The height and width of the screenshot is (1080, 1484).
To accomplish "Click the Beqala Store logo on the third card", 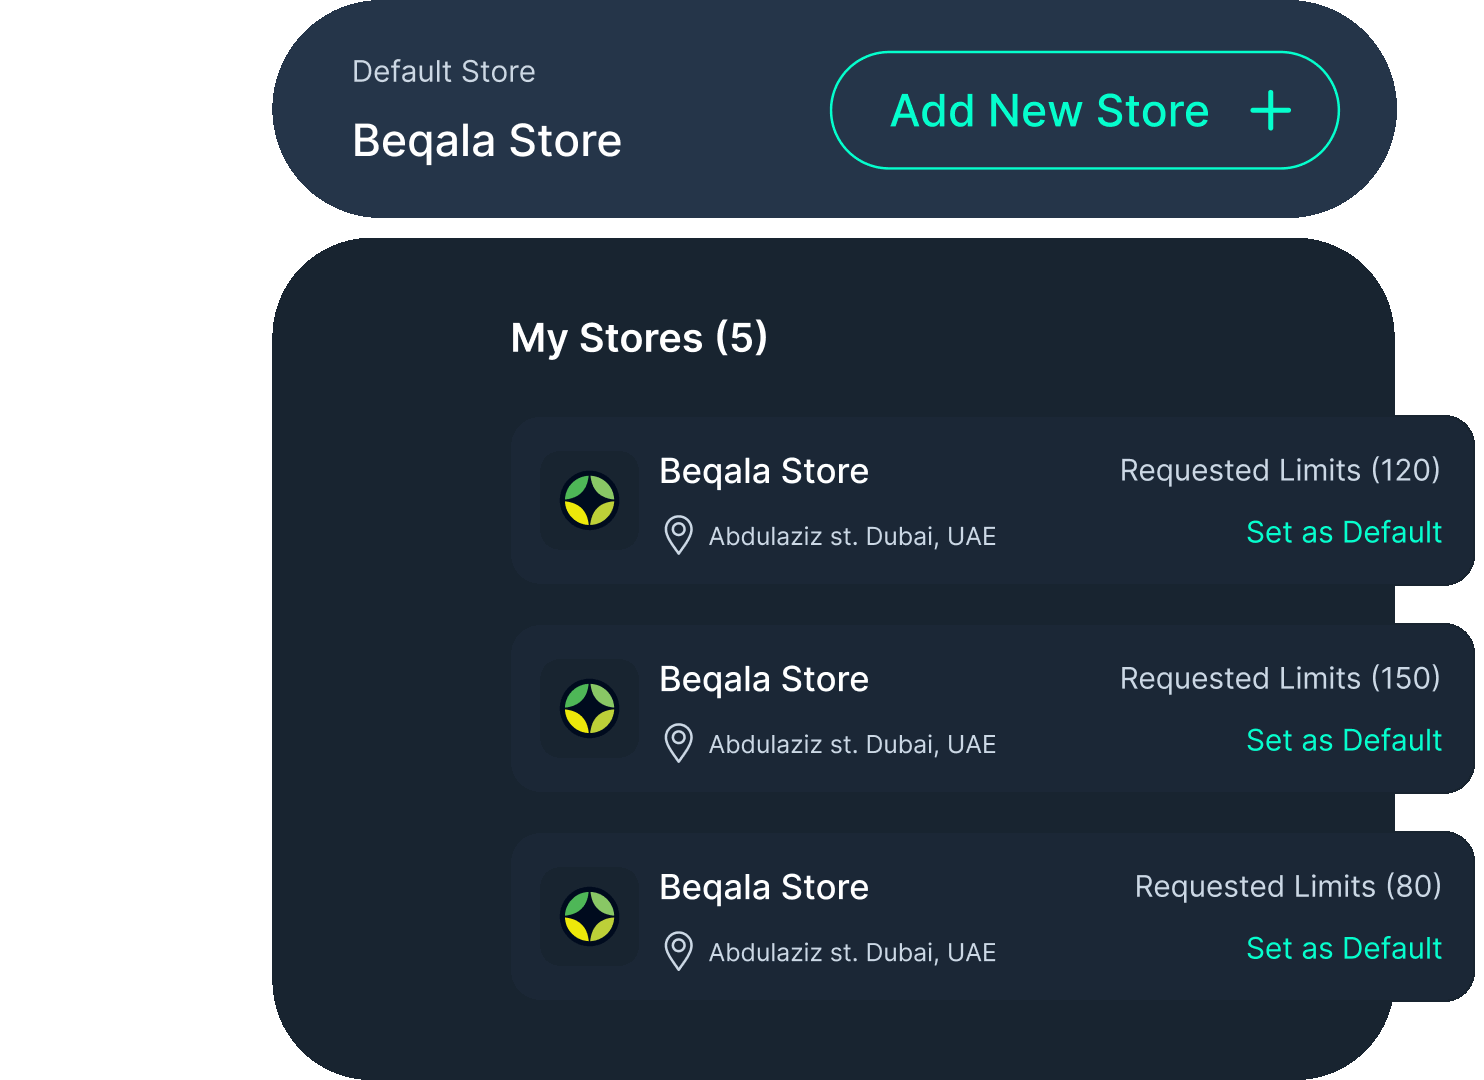I will pyautogui.click(x=589, y=917).
